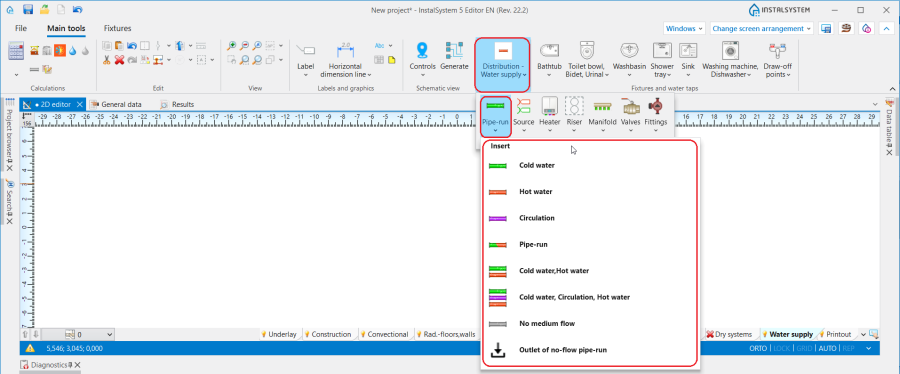
Task: Select Hot water from the Insert menu
Action: [590, 192]
